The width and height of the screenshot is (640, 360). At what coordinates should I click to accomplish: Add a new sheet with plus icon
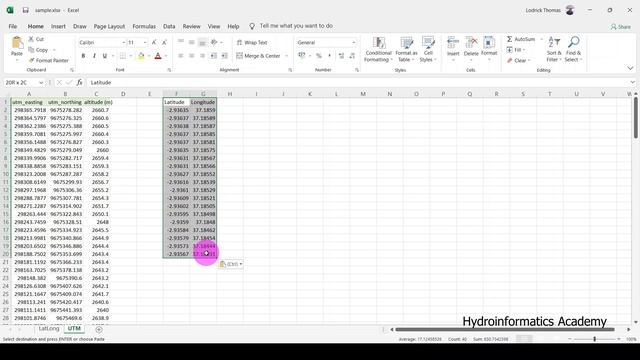coord(99,329)
